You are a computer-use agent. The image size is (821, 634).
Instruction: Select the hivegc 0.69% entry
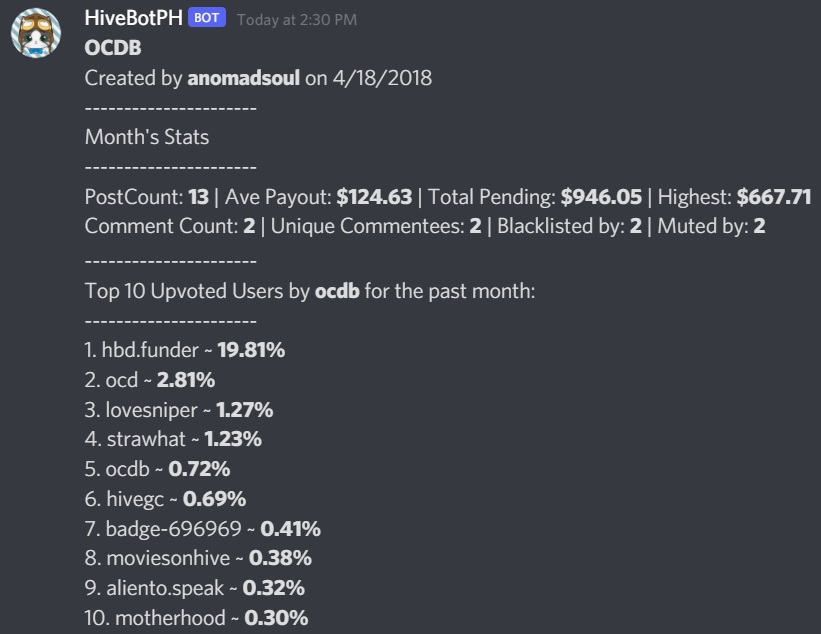[165, 499]
